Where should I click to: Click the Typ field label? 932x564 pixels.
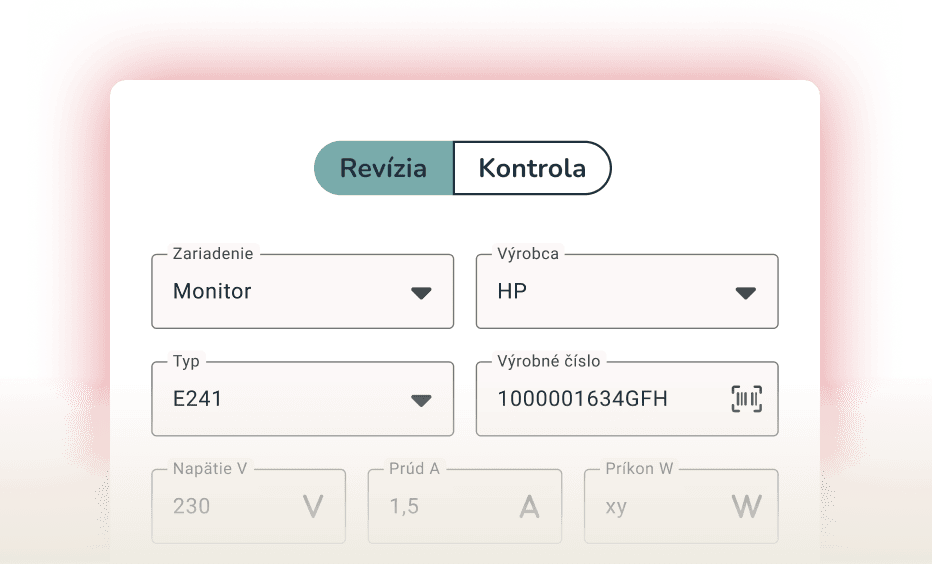tap(186, 361)
